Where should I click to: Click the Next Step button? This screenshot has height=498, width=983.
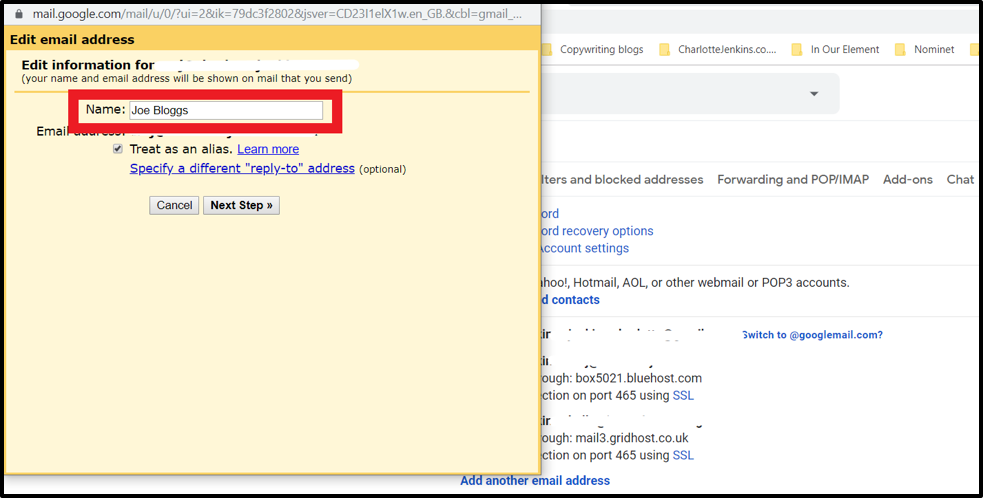coord(241,205)
